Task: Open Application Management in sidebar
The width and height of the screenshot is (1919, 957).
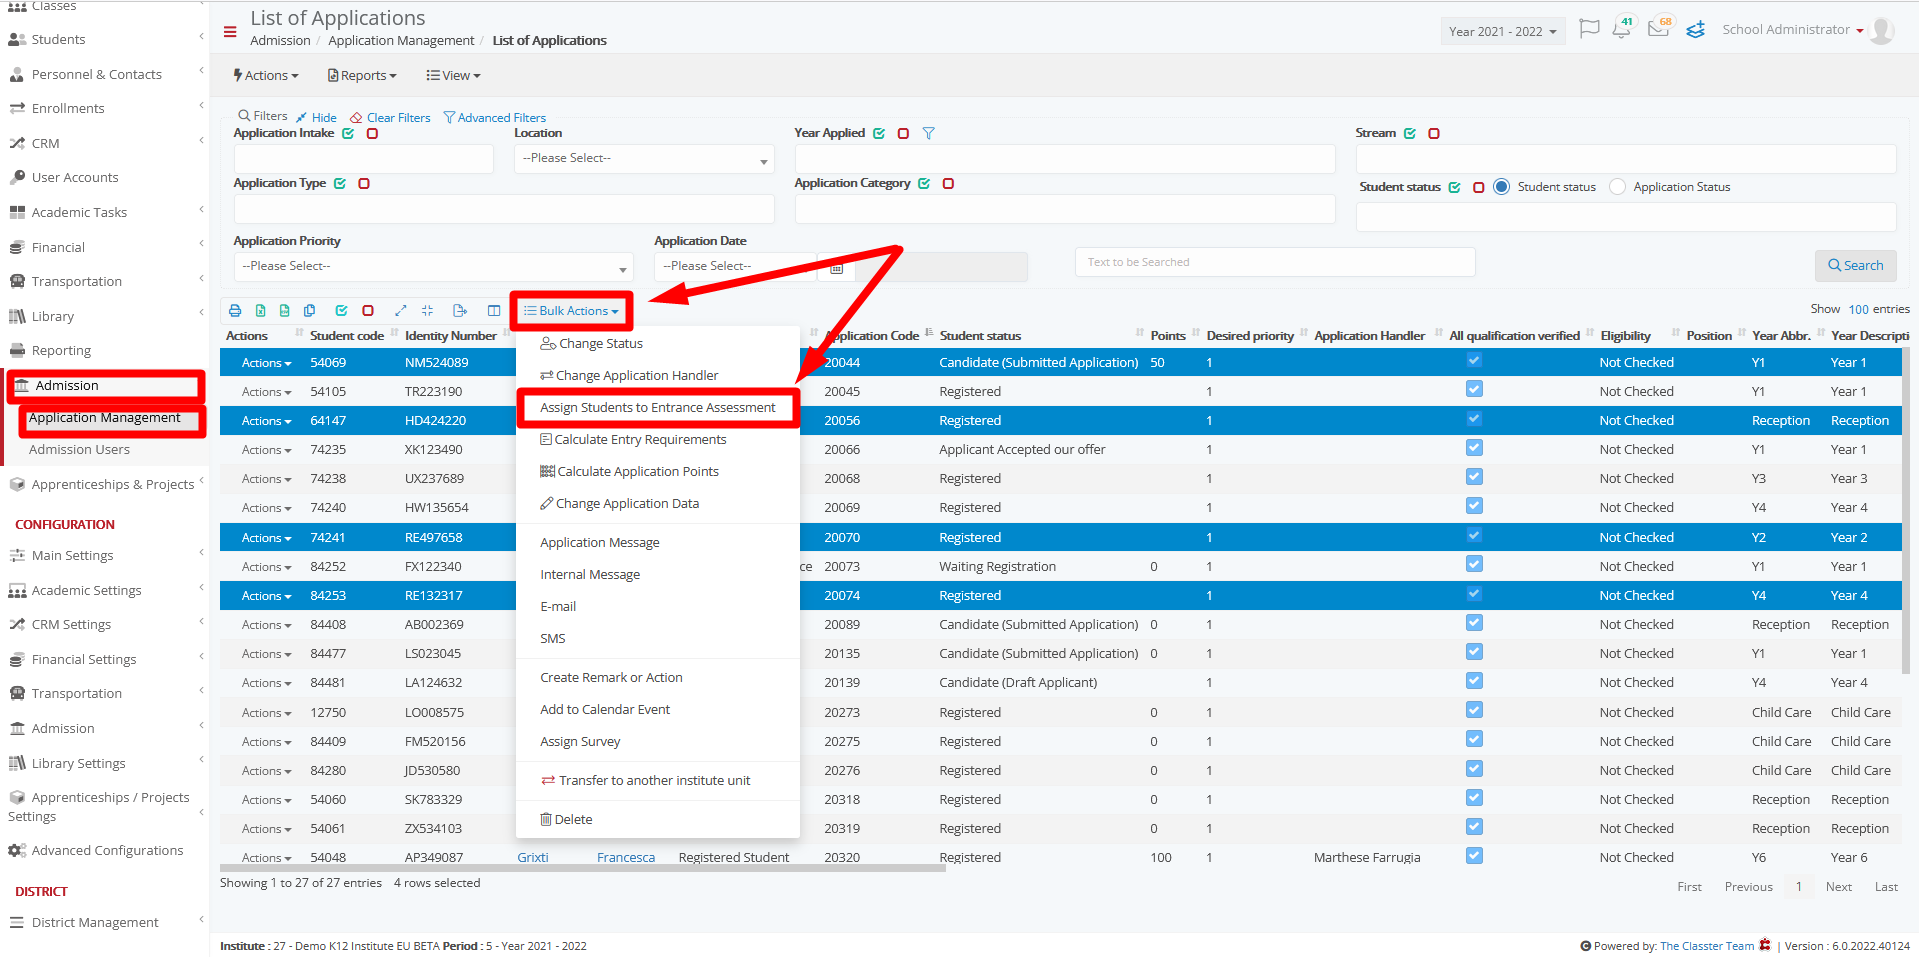Action: click(x=104, y=418)
